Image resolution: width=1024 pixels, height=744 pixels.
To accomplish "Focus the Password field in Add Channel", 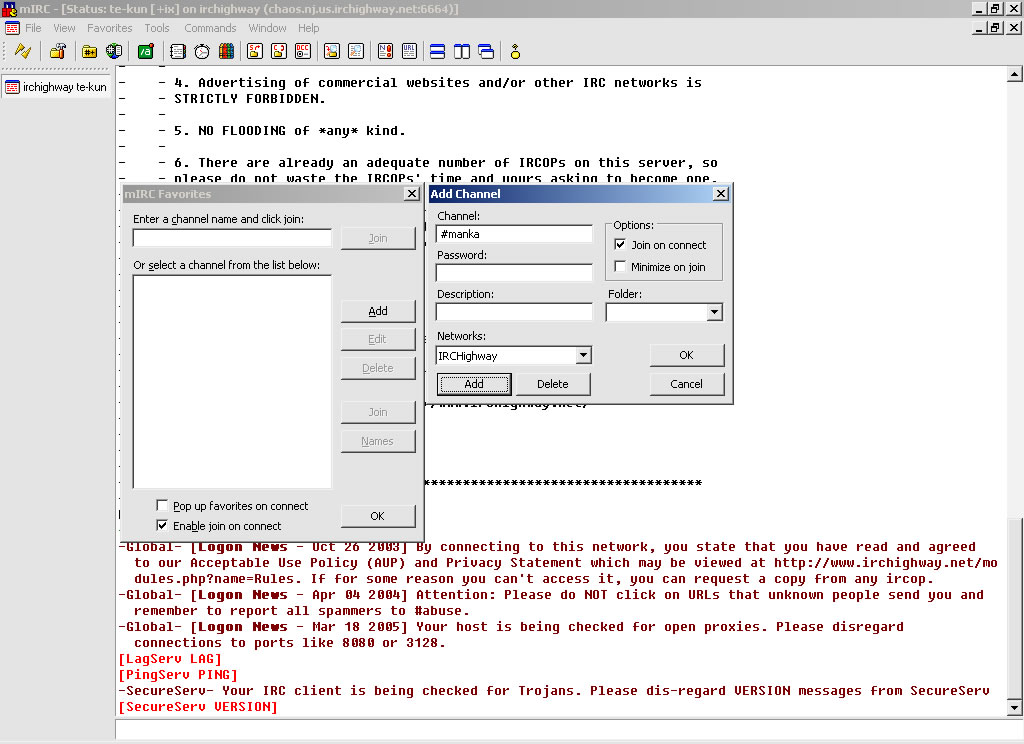I will [514, 272].
